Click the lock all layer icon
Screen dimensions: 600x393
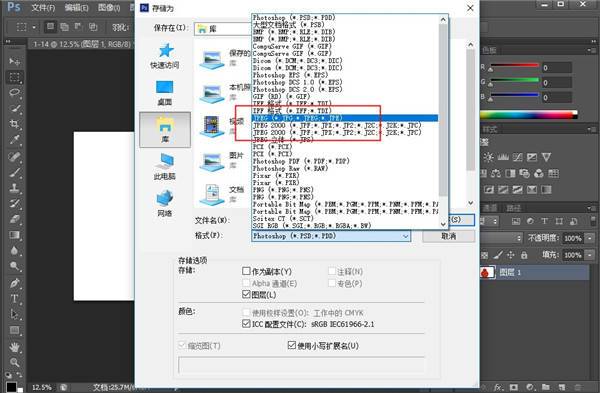[x=524, y=254]
